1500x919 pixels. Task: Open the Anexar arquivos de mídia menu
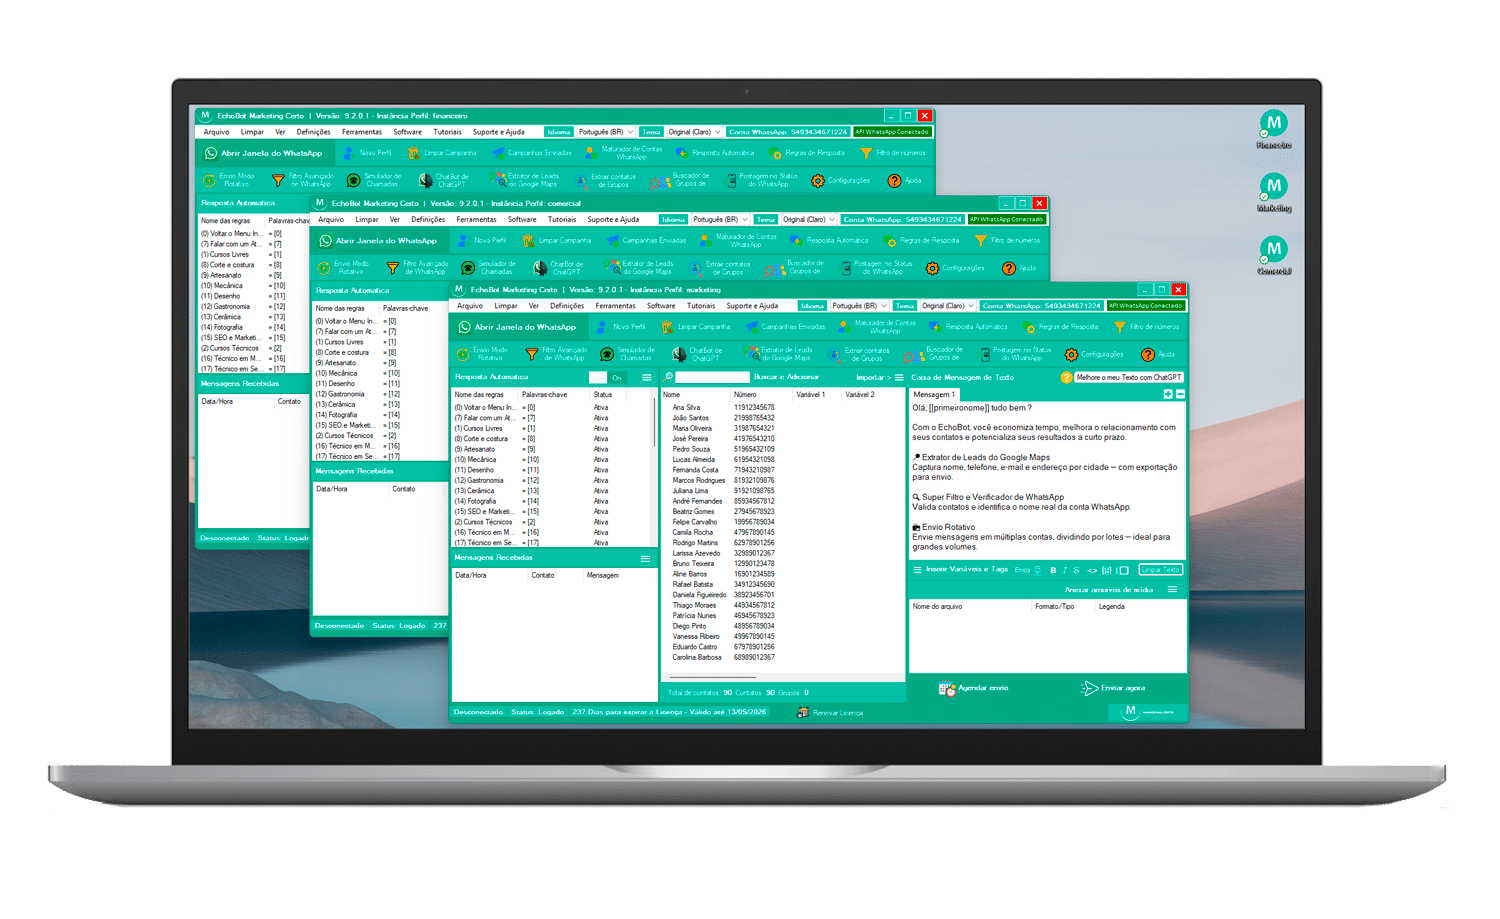click(1172, 590)
